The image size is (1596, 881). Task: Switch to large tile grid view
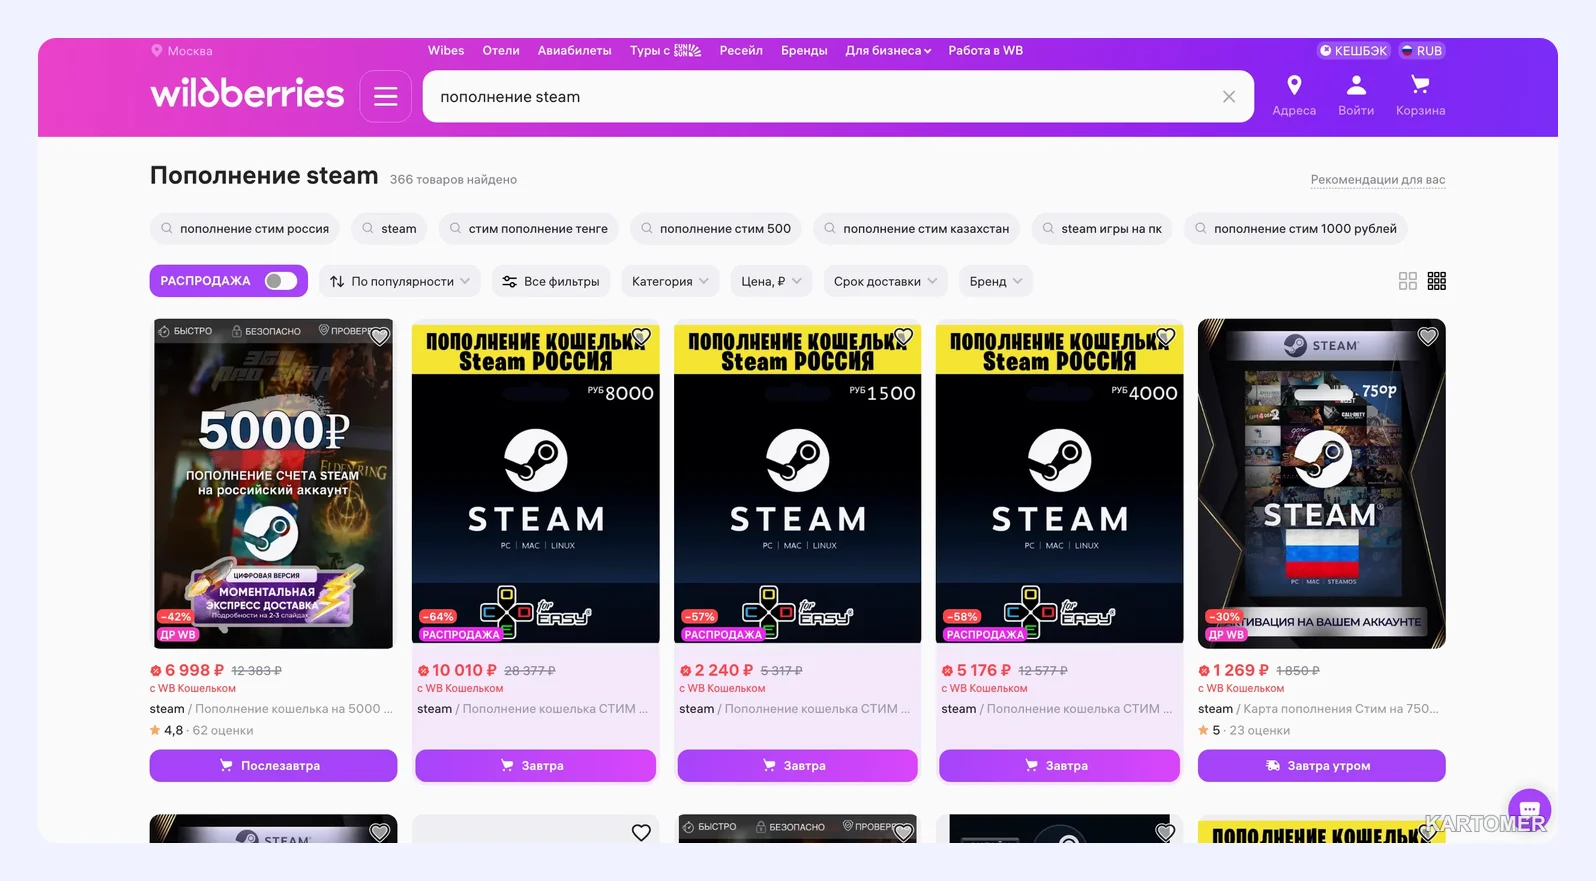[x=1408, y=281]
